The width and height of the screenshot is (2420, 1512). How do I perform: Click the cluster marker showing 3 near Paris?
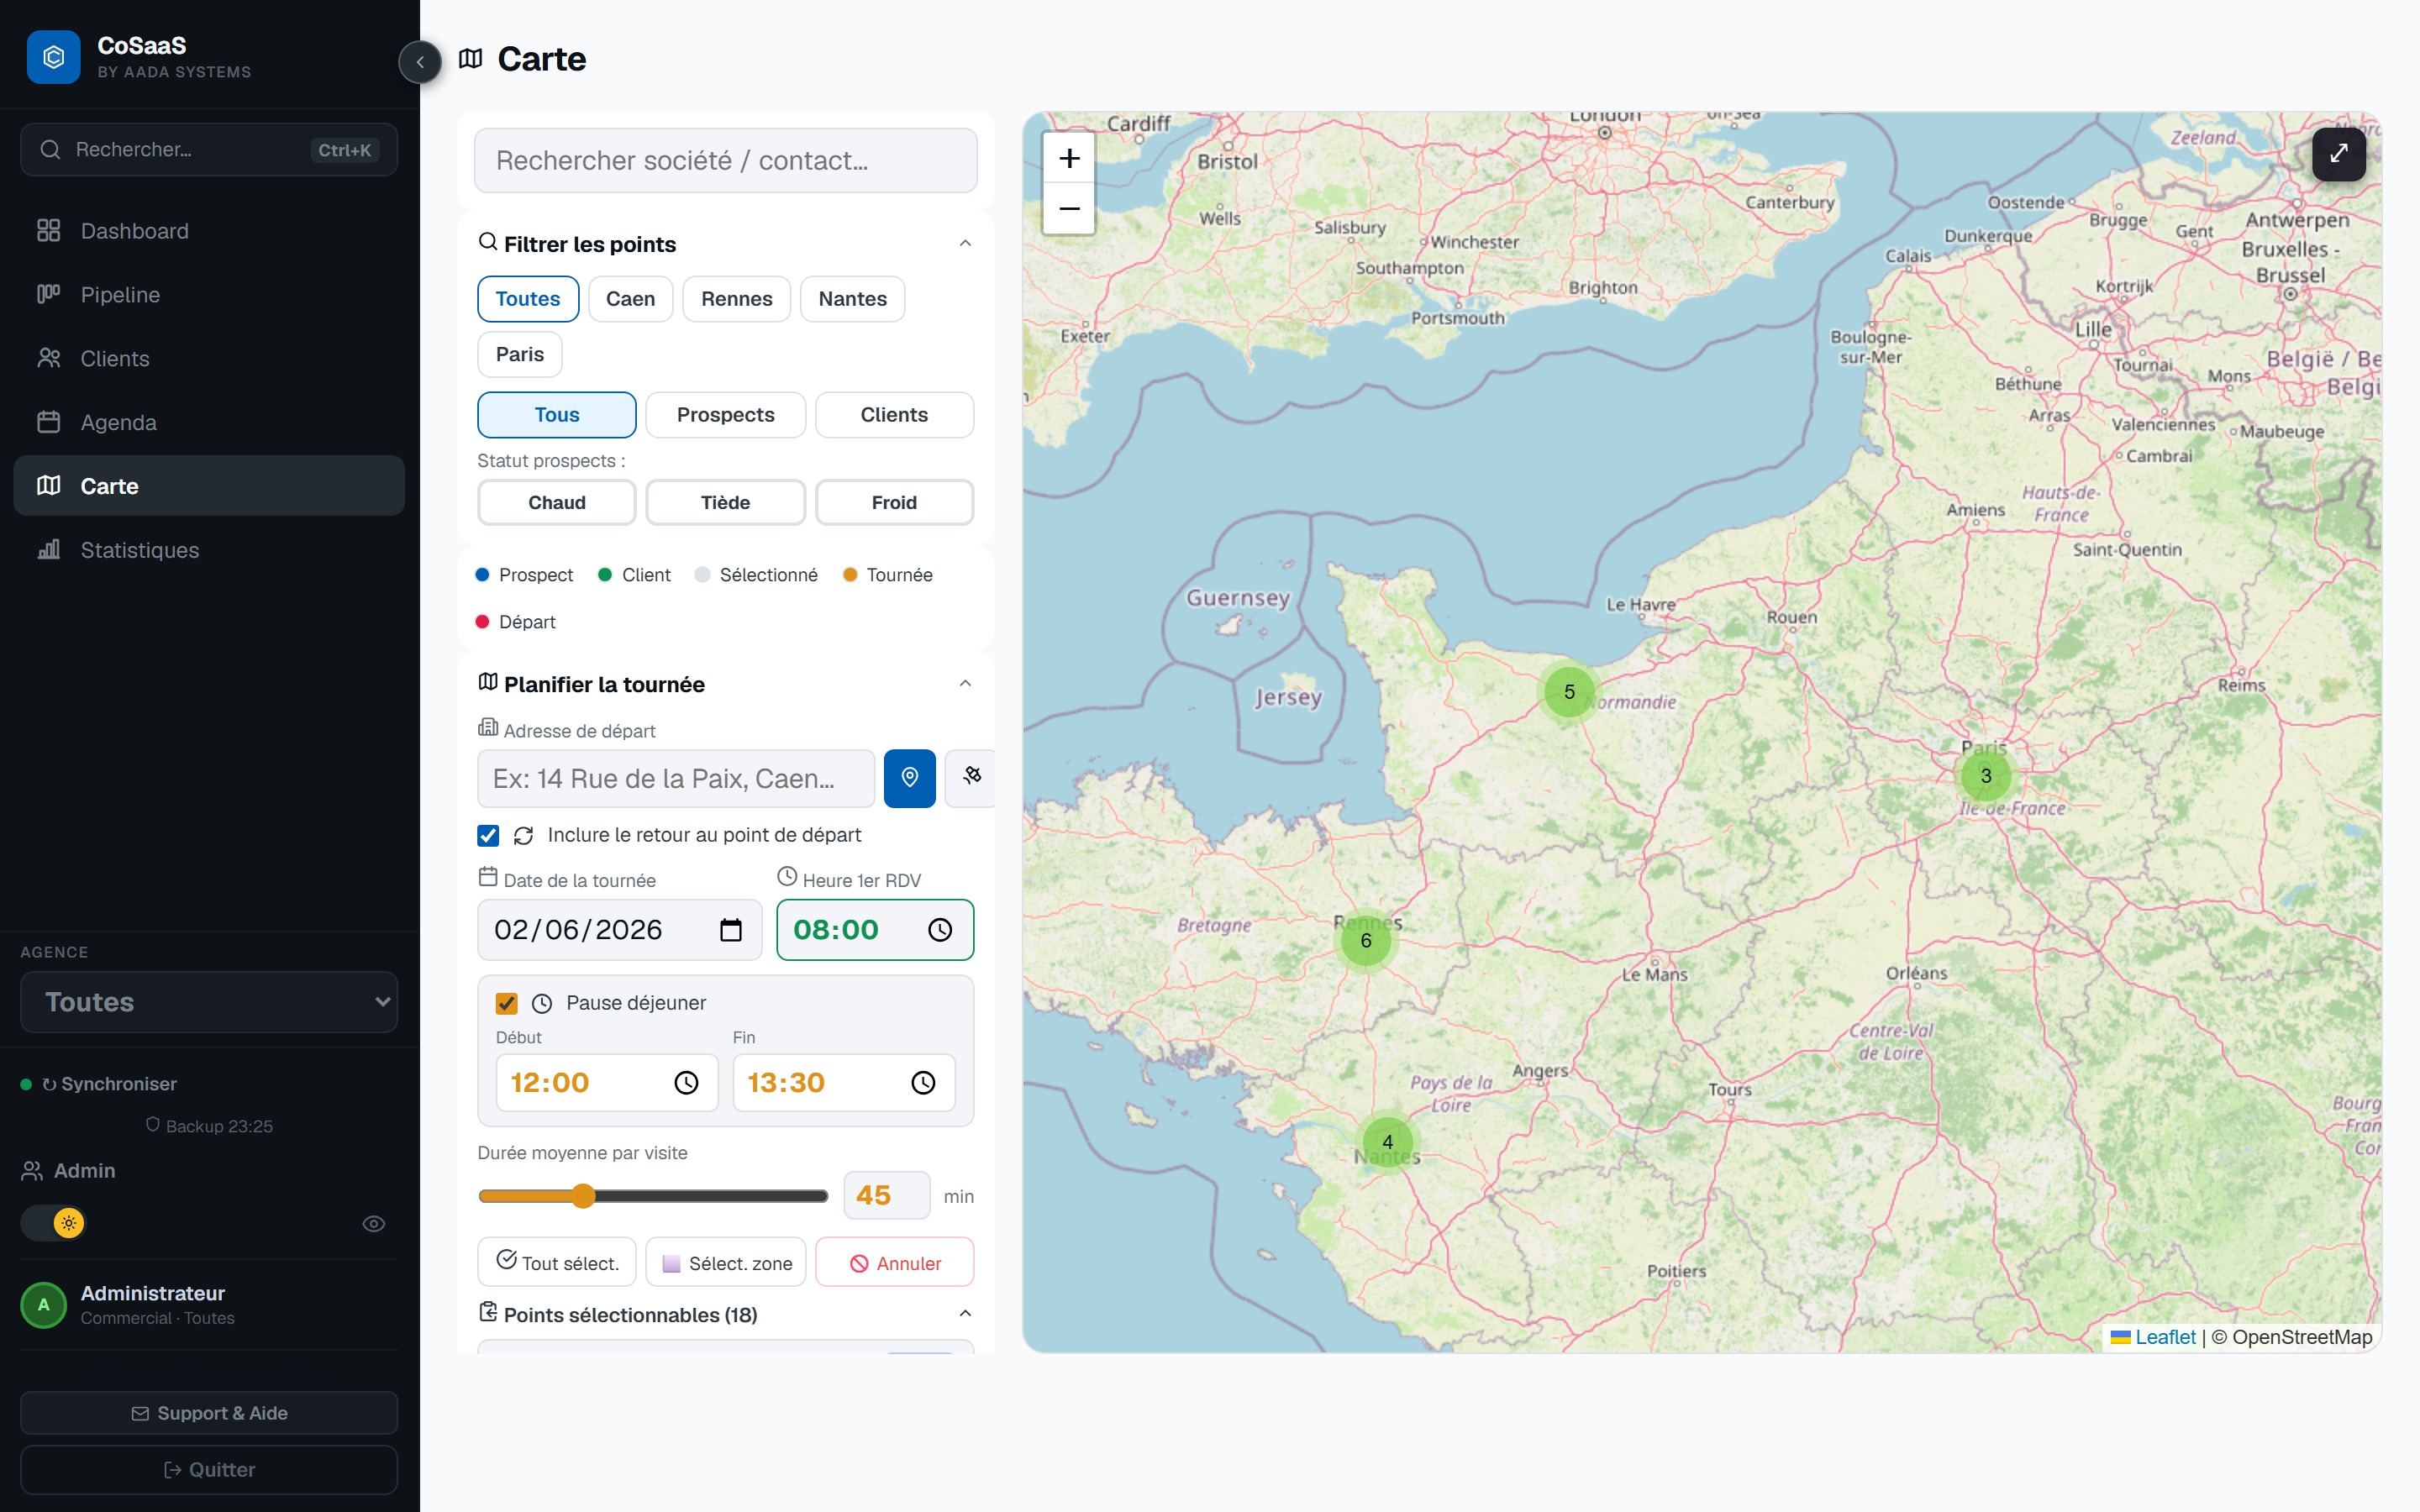tap(1986, 775)
